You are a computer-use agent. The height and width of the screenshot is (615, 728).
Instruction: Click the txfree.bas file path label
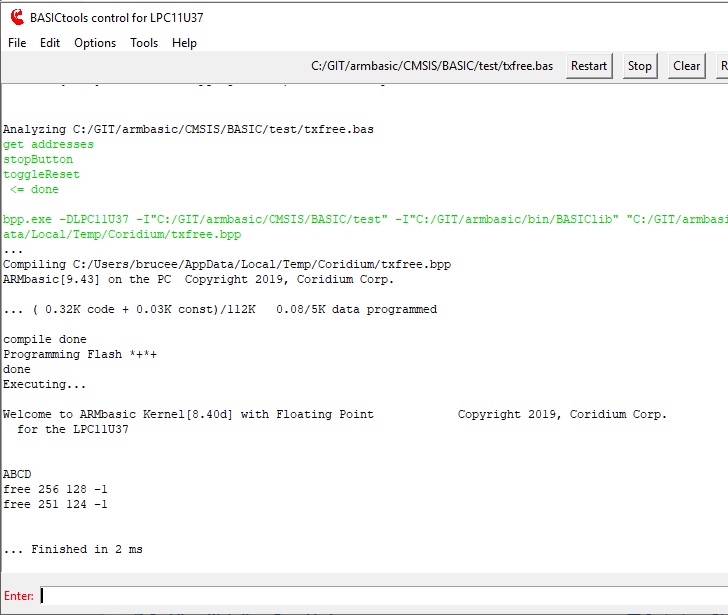(432, 66)
